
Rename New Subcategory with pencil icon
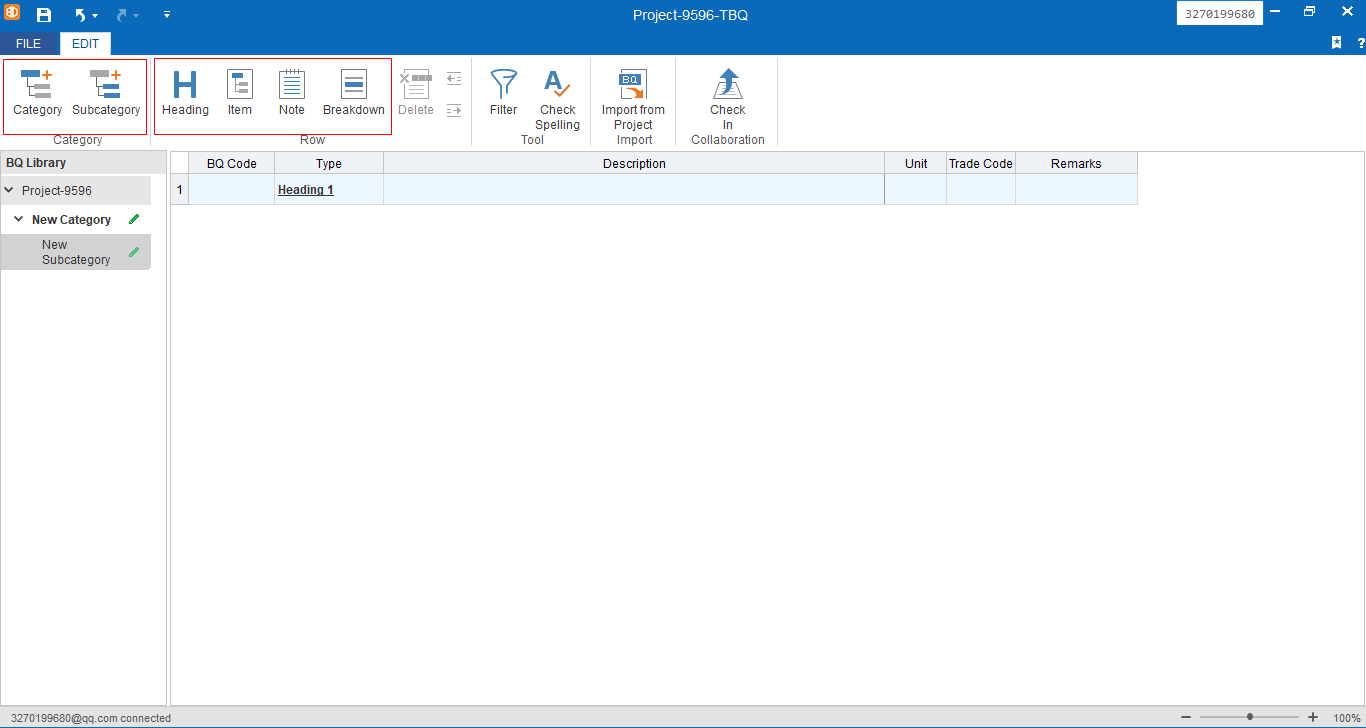(134, 252)
